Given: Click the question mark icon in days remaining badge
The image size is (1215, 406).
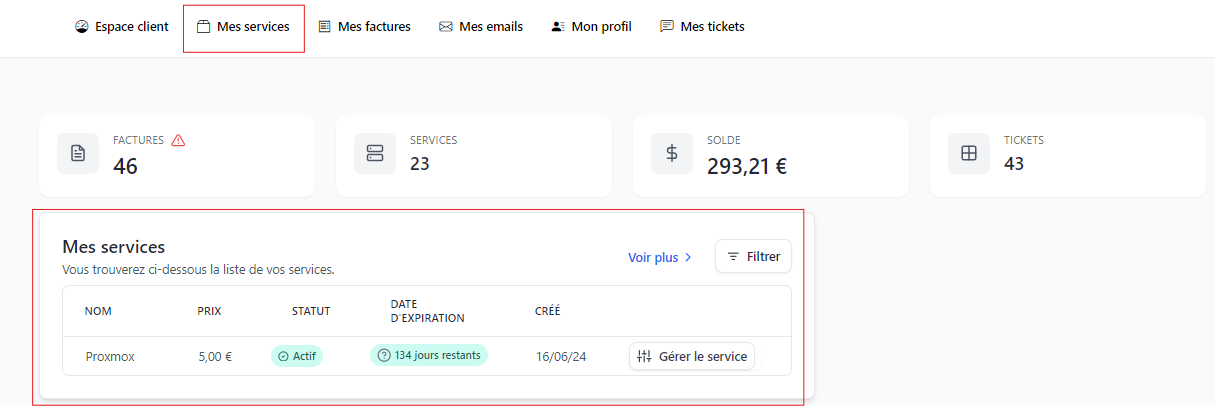Looking at the screenshot, I should 383,355.
